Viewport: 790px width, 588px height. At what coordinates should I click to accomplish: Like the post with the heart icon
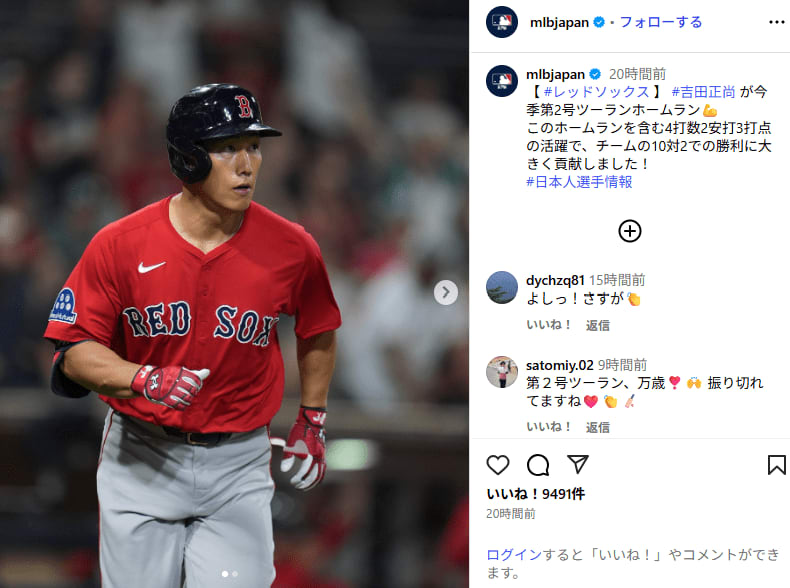pos(498,465)
